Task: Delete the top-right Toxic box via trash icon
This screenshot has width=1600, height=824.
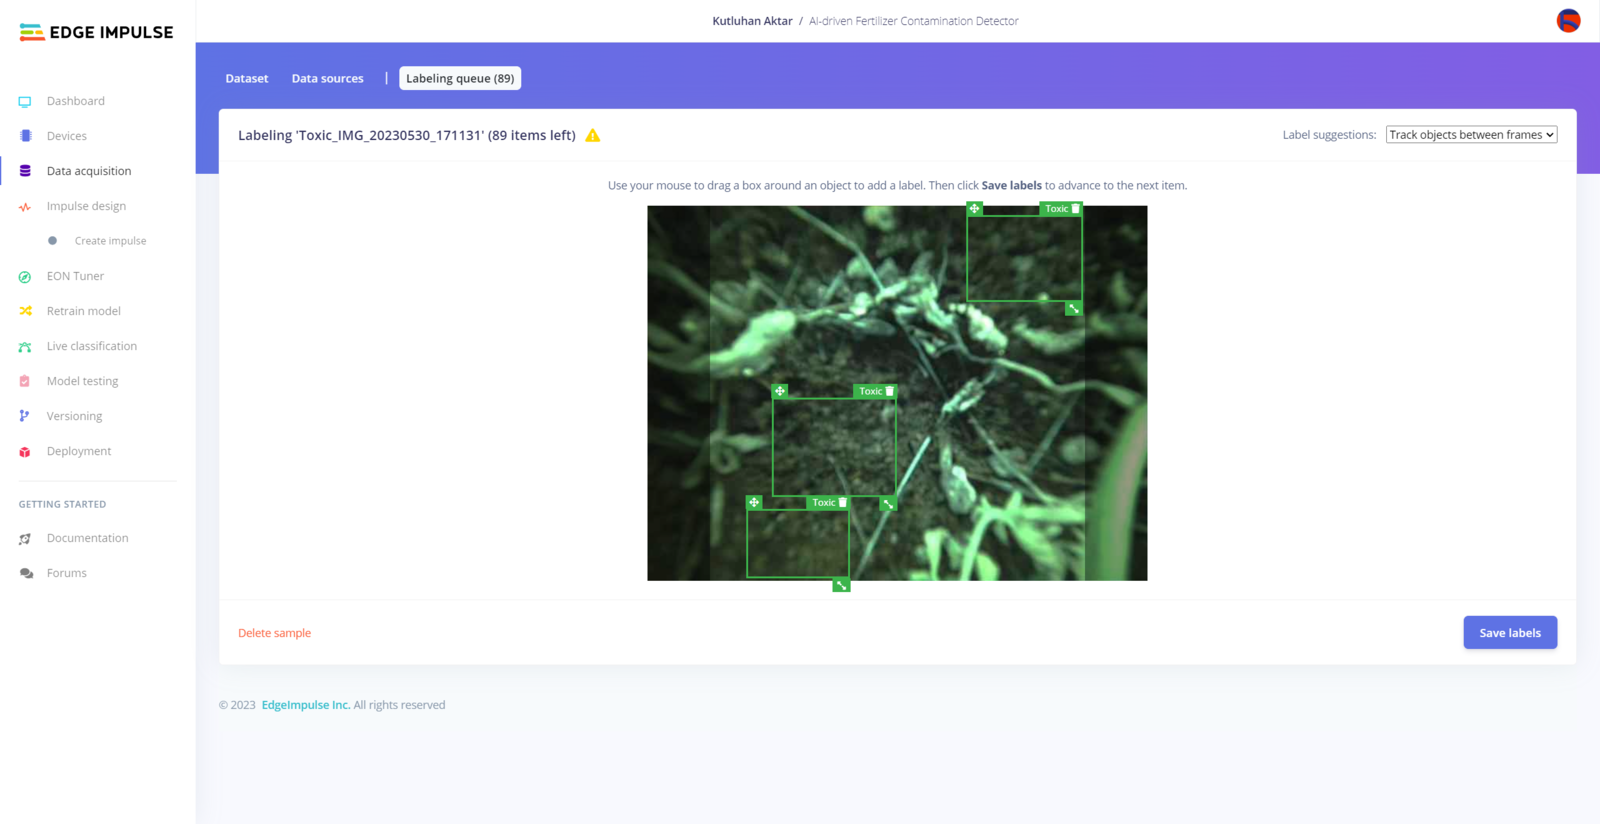Action: [x=1076, y=209]
